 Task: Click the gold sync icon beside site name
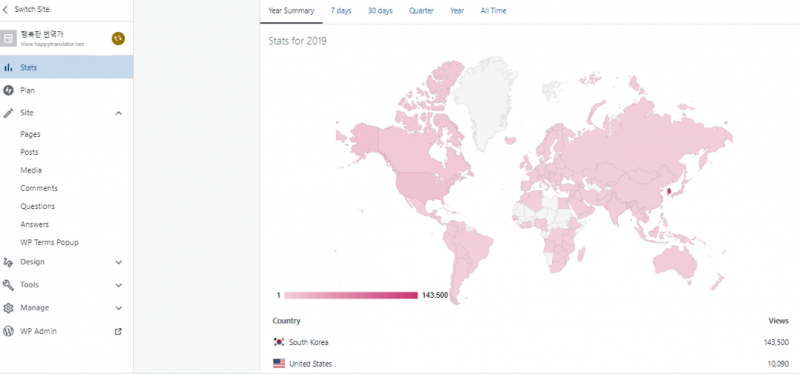pyautogui.click(x=118, y=38)
